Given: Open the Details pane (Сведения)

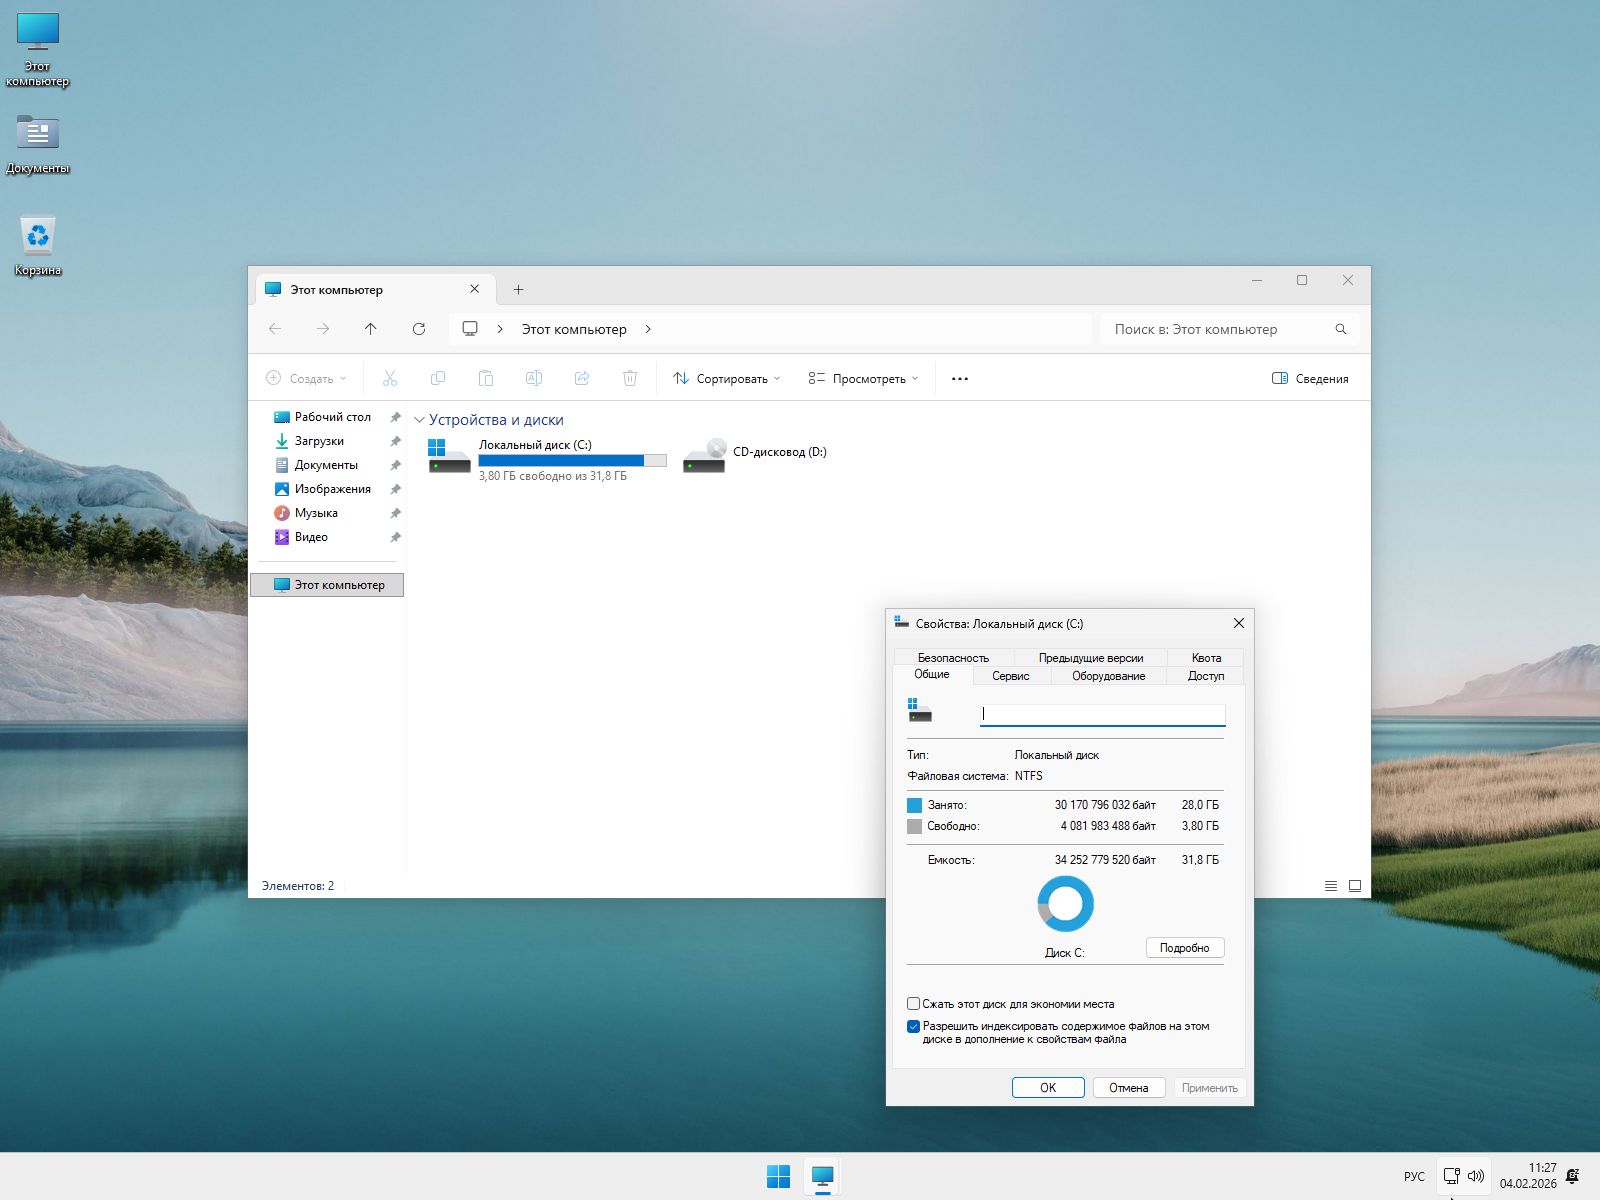Looking at the screenshot, I should tap(1310, 379).
